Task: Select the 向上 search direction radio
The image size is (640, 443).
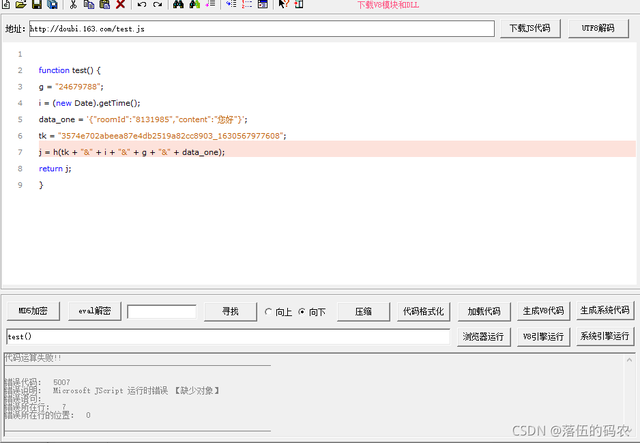Action: coord(268,312)
